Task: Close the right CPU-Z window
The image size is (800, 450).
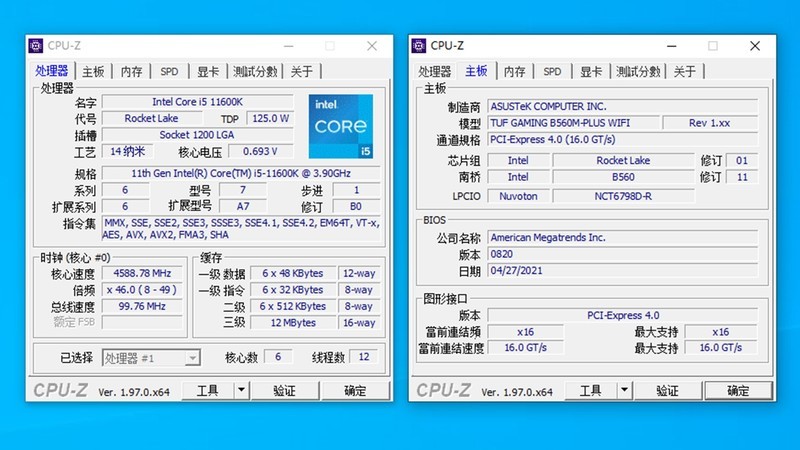Action: click(x=755, y=46)
